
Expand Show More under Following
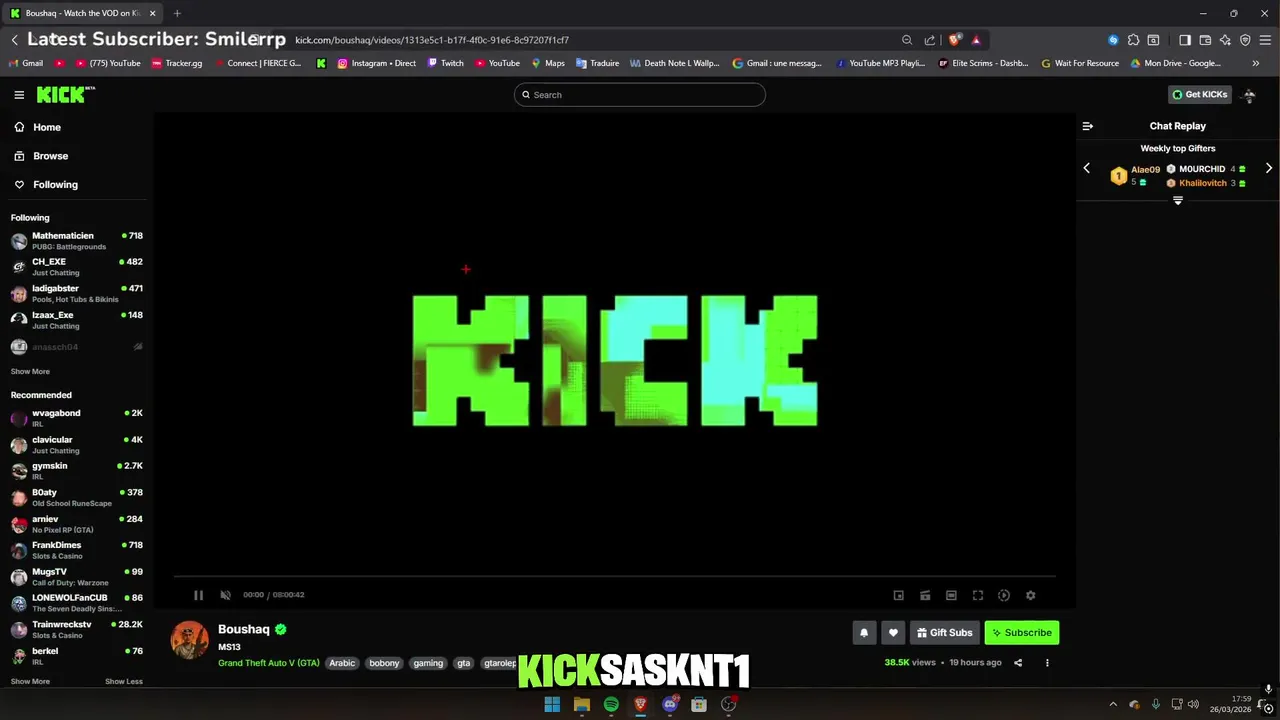click(30, 371)
